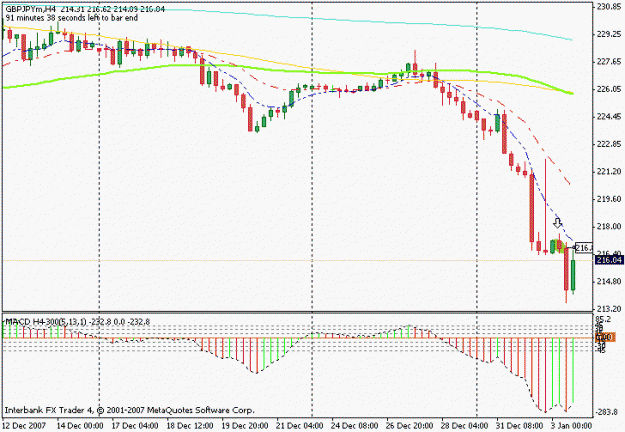Click the last green candlestick on the chart
Screen dimensions: 625x432
point(573,275)
